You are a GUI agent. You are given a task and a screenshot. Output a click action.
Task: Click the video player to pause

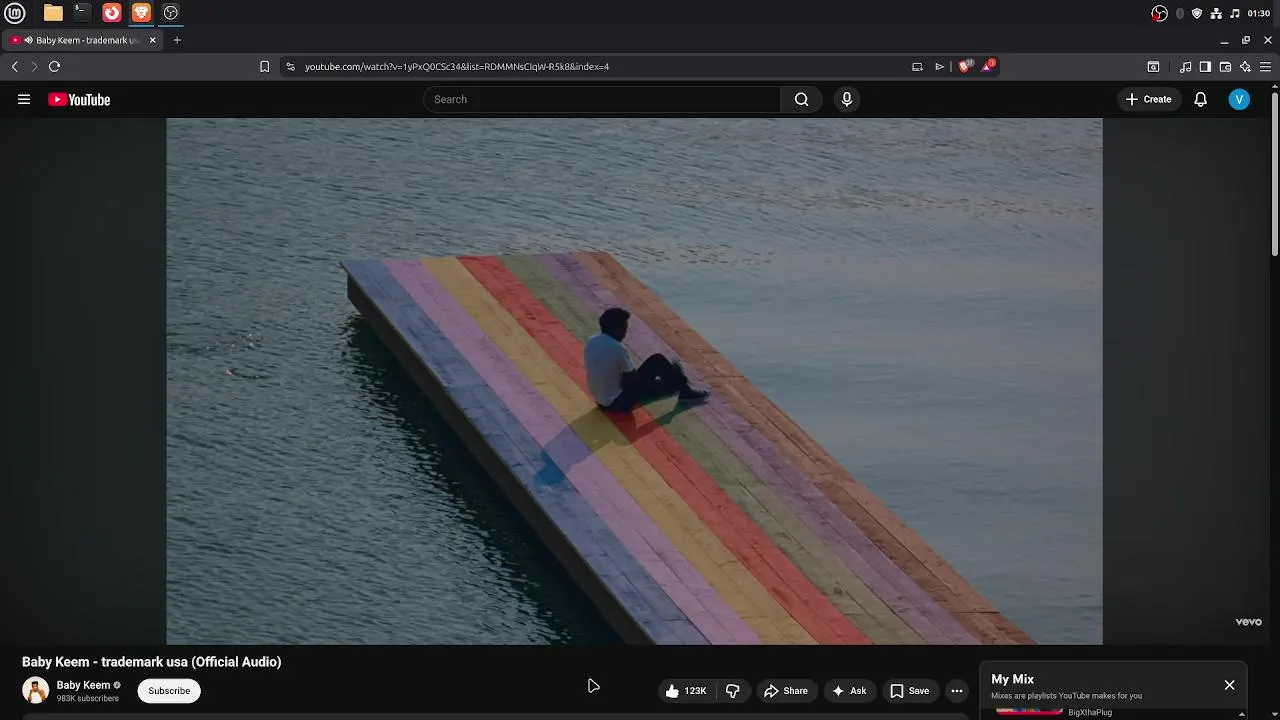point(634,381)
